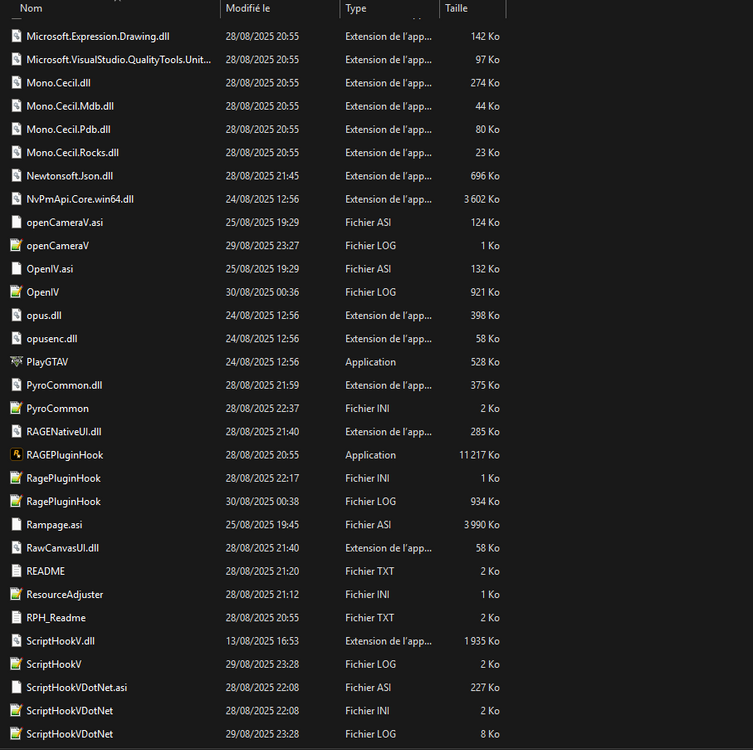Select the RagePluginHook LOG file name
The image size is (753, 750).
click(x=63, y=501)
